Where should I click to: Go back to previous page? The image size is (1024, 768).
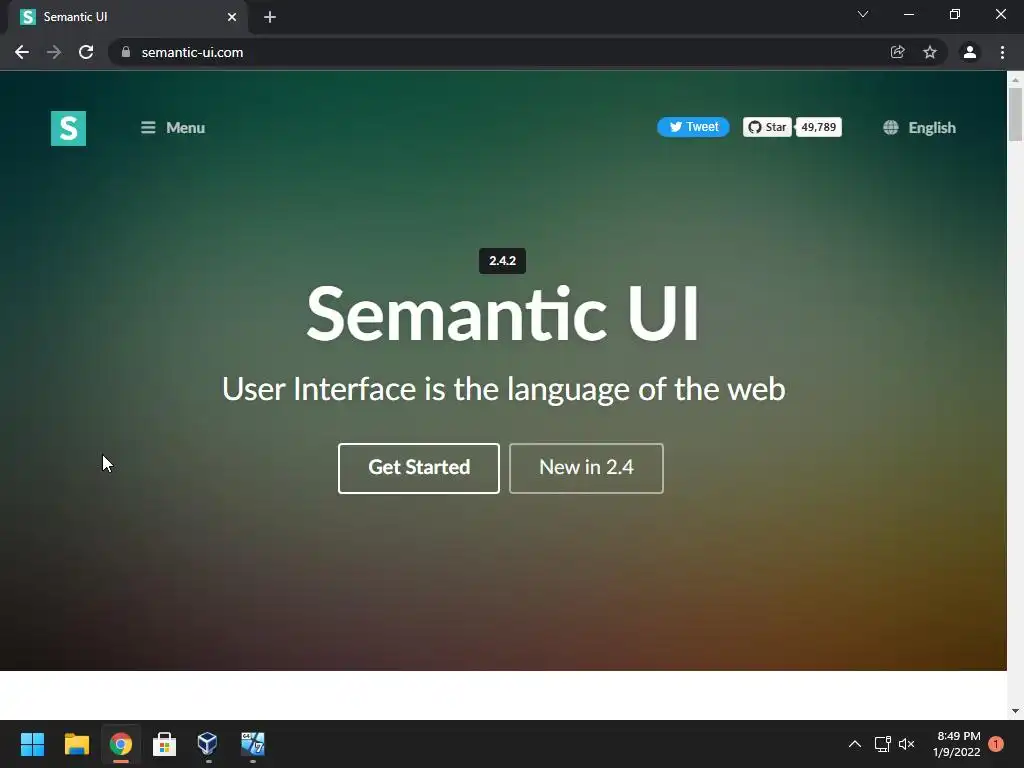pos(22,52)
